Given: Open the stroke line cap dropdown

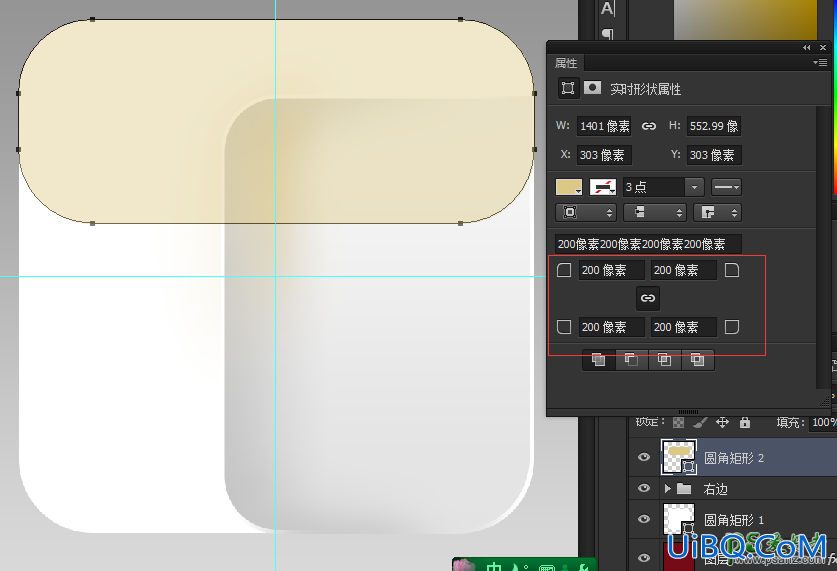Looking at the screenshot, I should click(x=654, y=212).
